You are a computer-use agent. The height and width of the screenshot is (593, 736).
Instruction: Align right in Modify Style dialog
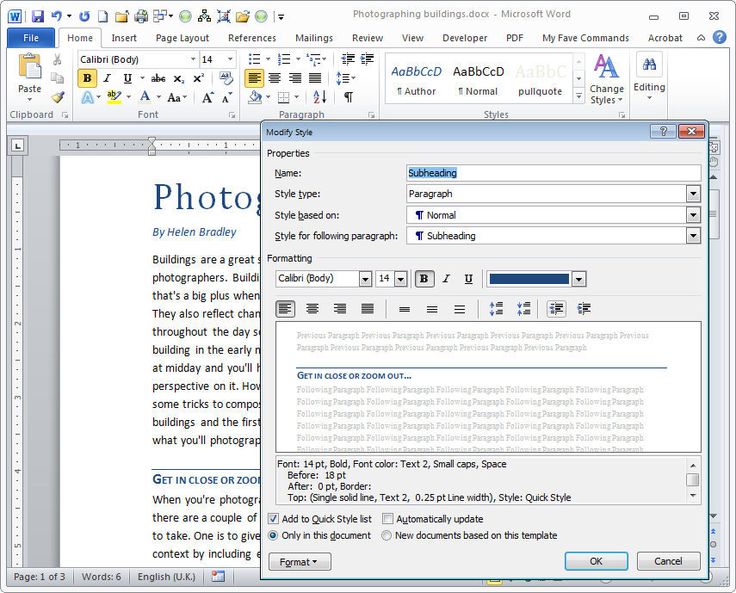coord(339,308)
